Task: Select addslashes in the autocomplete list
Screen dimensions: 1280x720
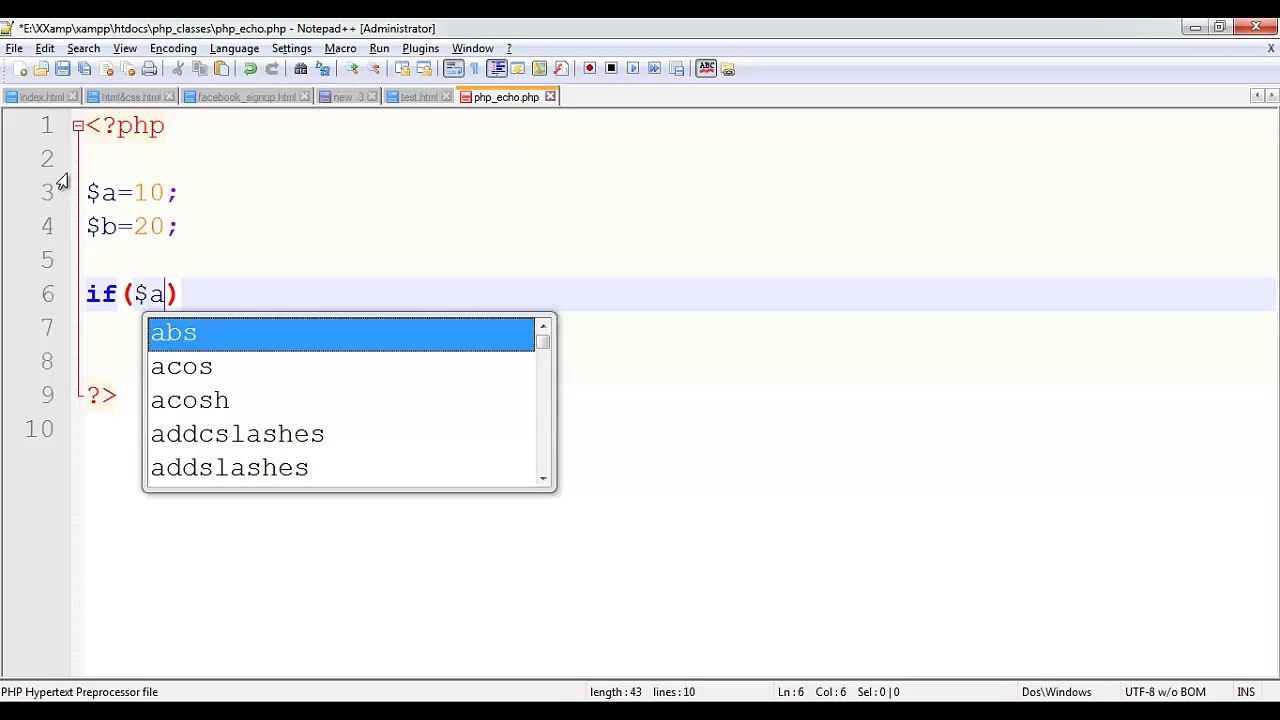Action: pyautogui.click(x=341, y=468)
